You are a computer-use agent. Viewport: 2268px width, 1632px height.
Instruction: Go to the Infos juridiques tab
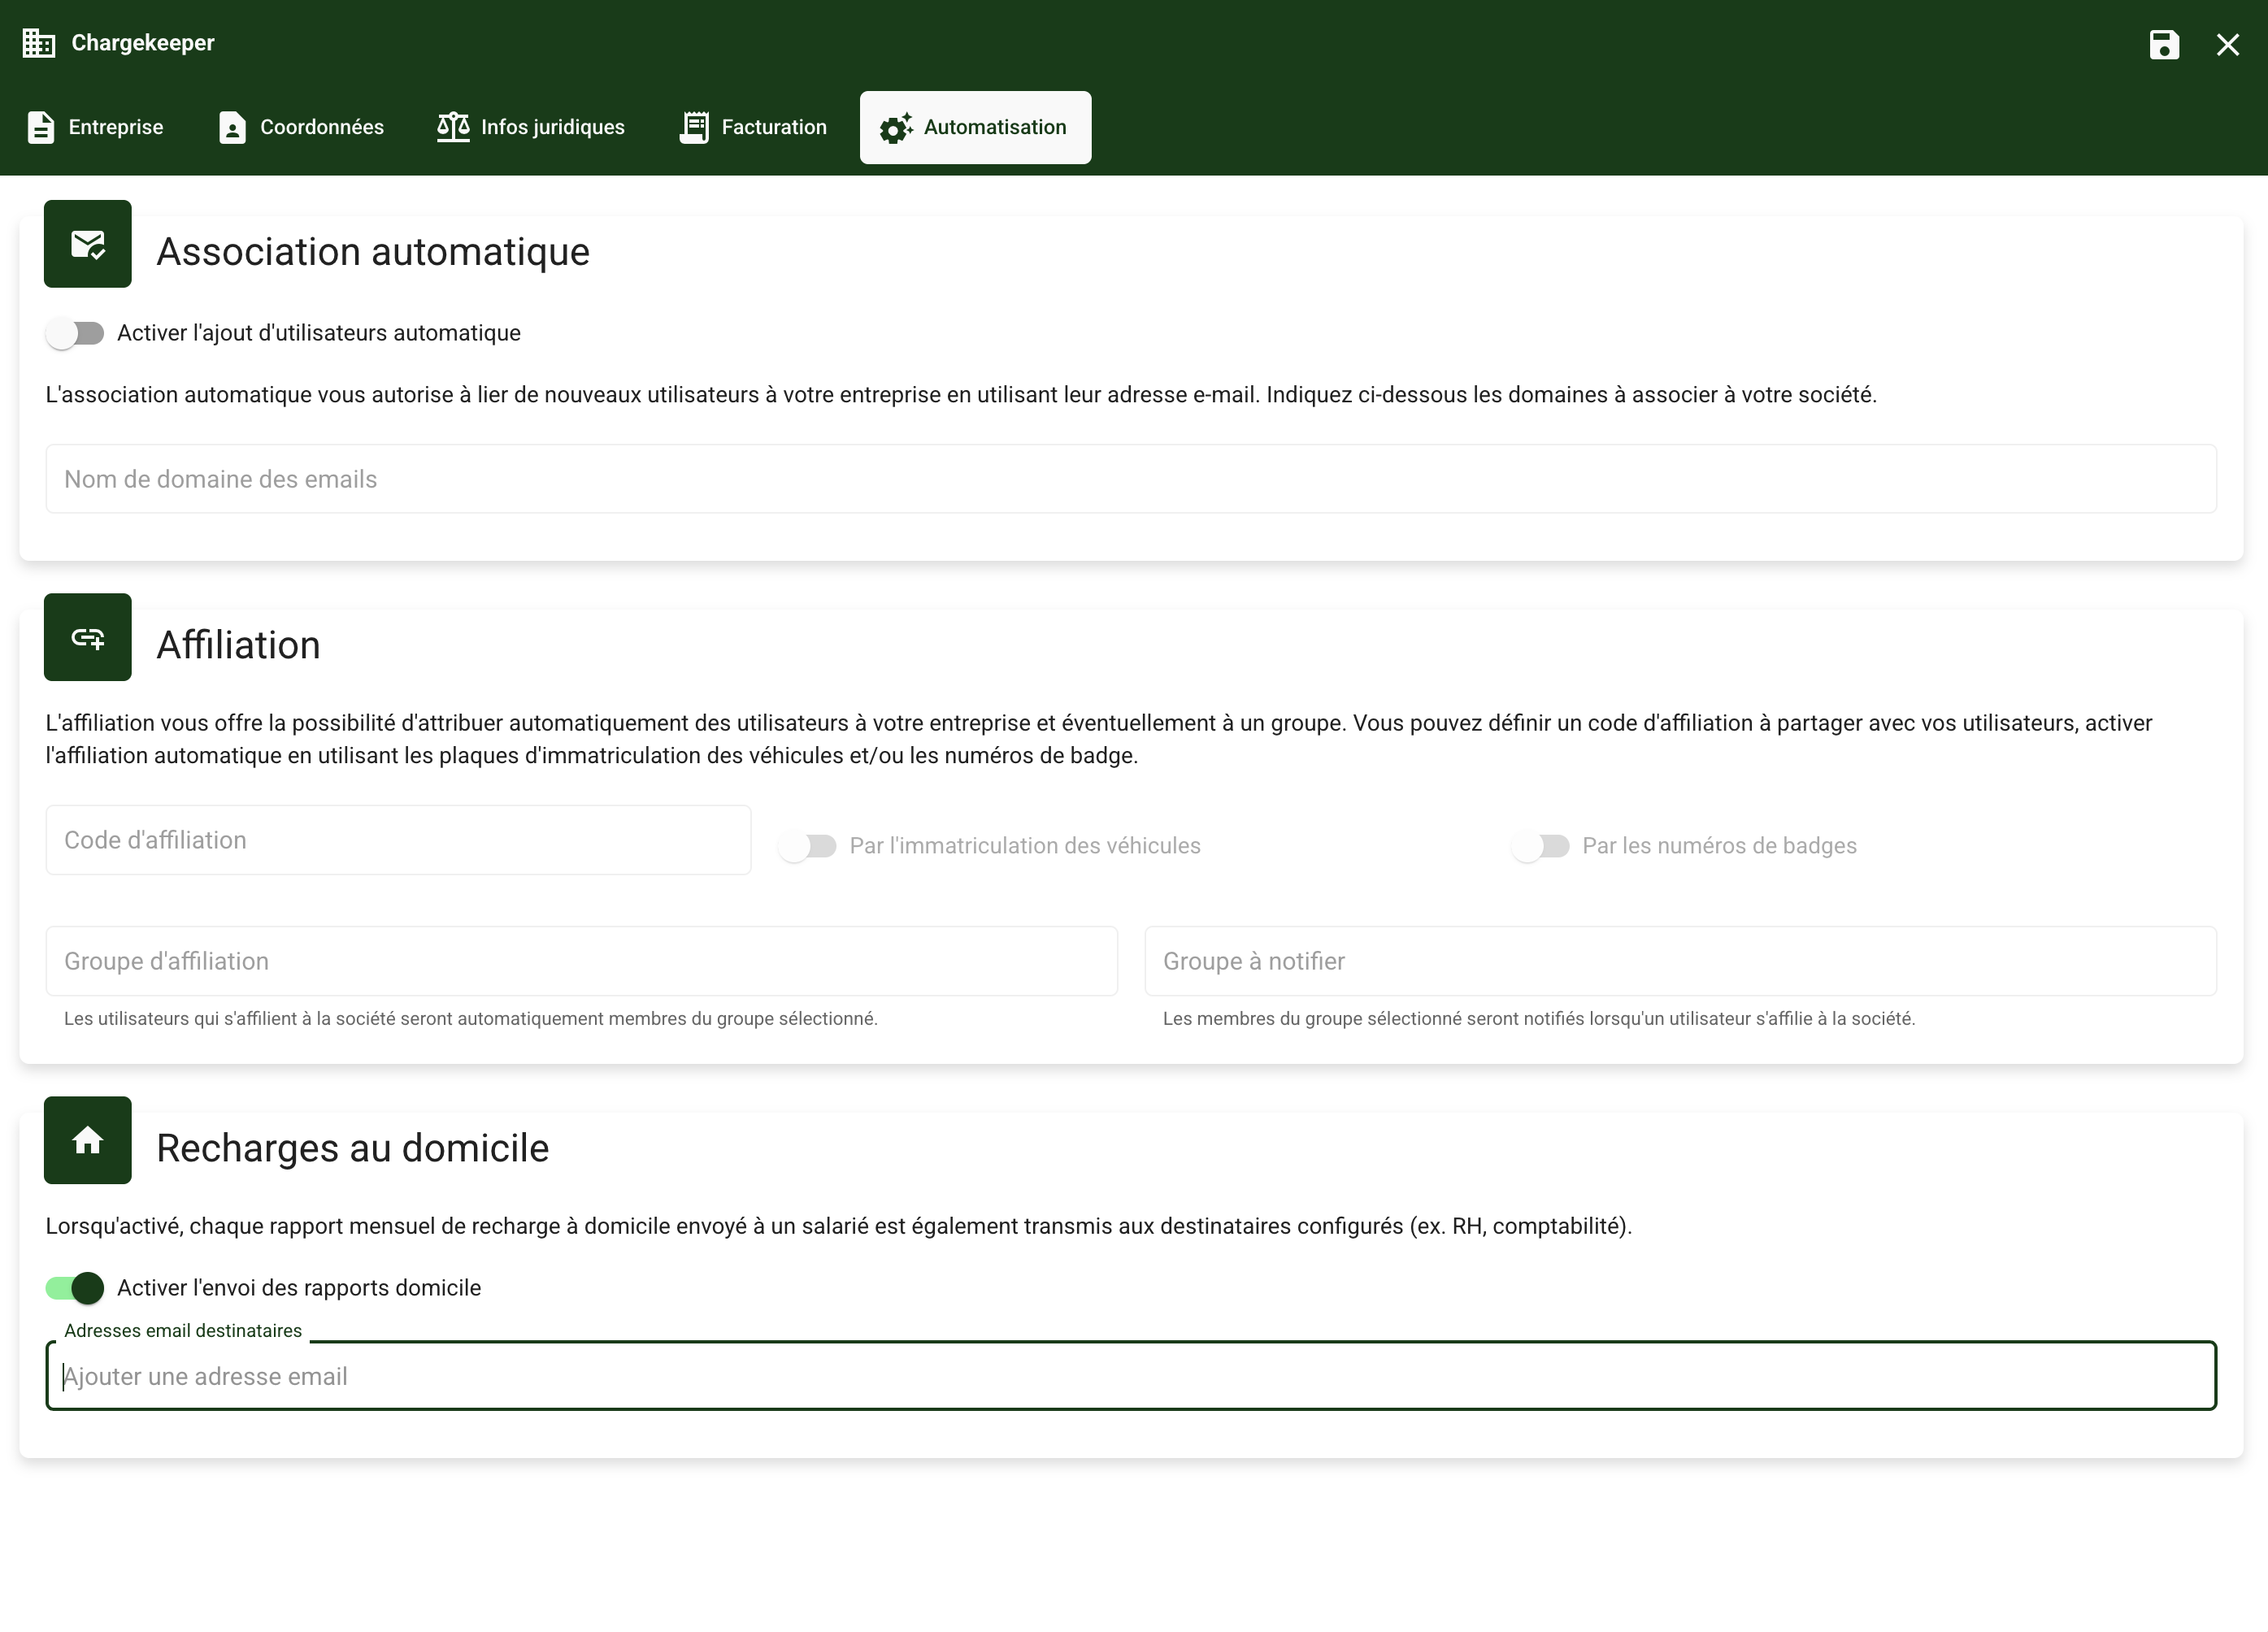coord(531,127)
